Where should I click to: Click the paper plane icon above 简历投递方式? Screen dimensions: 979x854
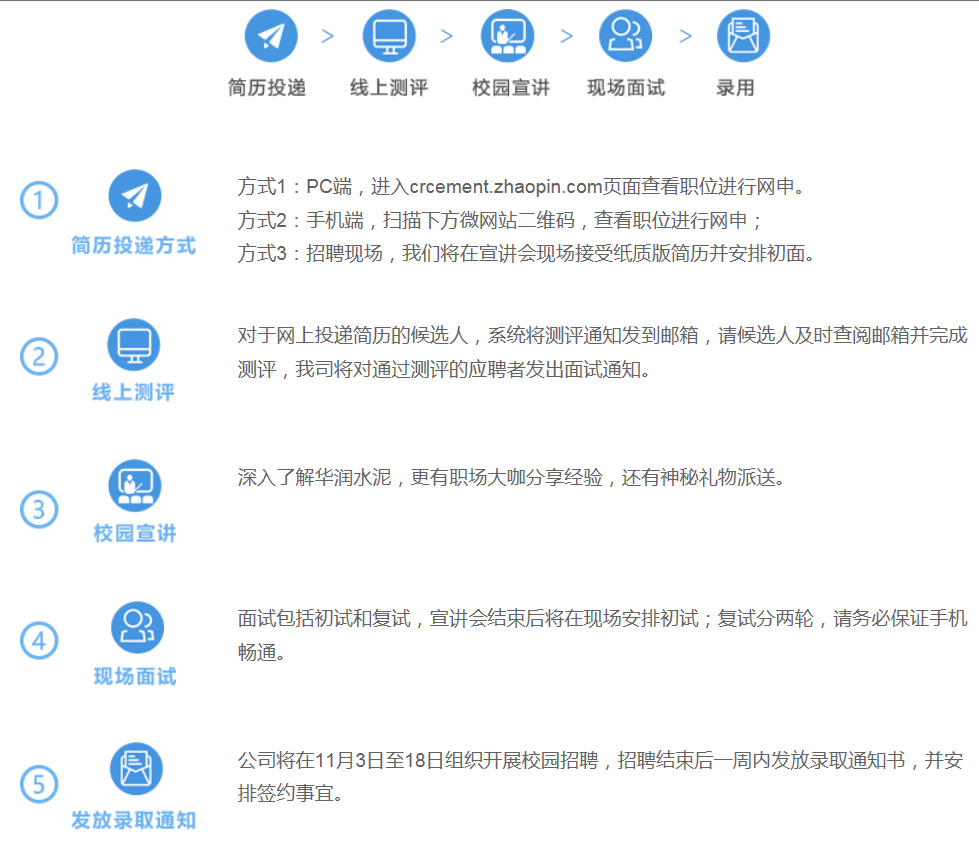[135, 196]
